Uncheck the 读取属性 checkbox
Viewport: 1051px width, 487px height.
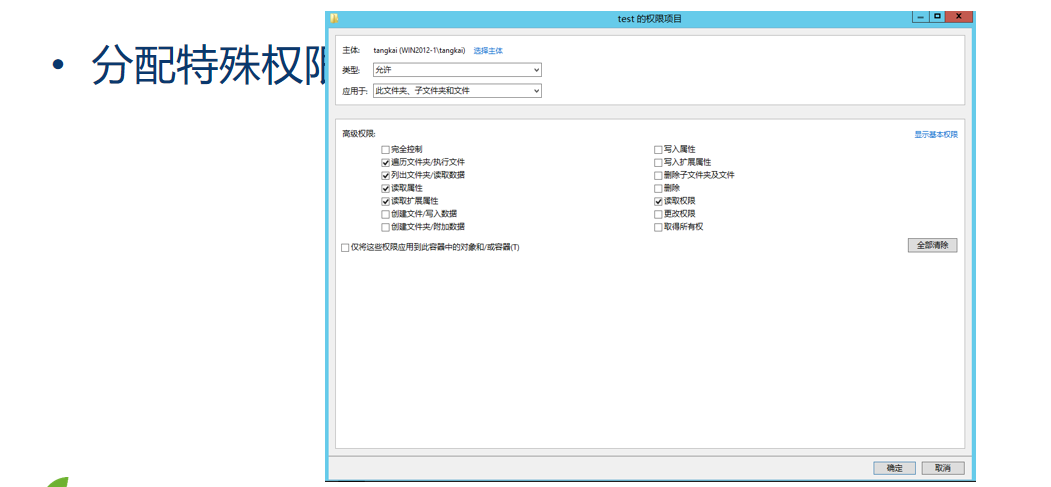(385, 188)
